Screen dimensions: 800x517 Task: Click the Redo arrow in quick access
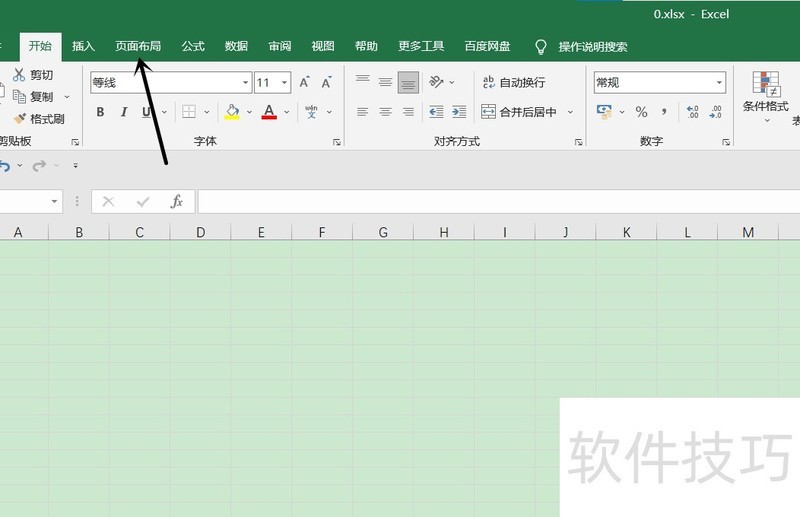coord(39,166)
